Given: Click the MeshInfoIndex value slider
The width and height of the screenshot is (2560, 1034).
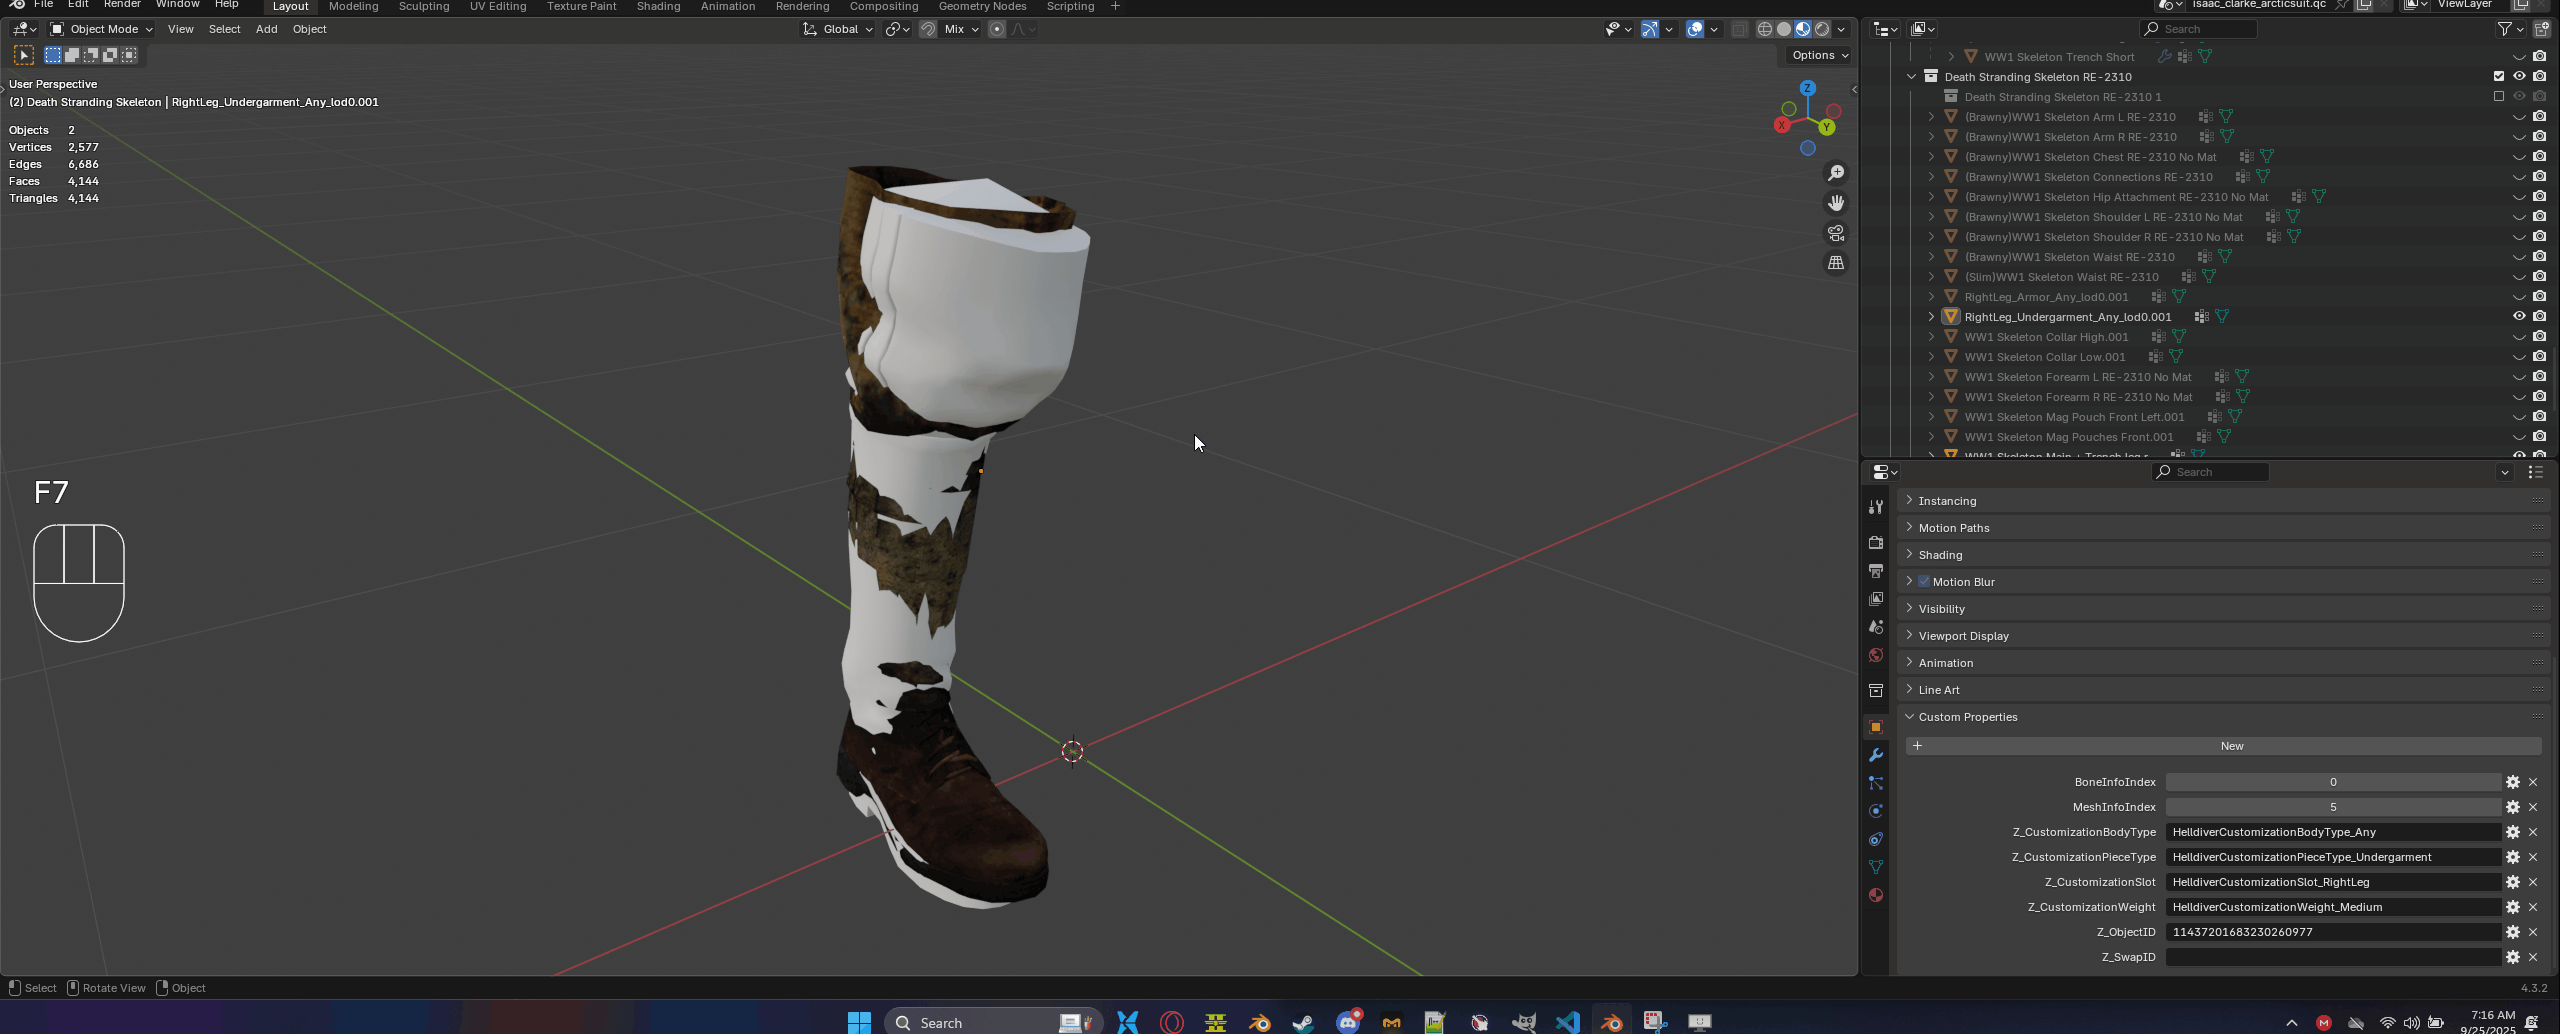Looking at the screenshot, I should (2332, 807).
